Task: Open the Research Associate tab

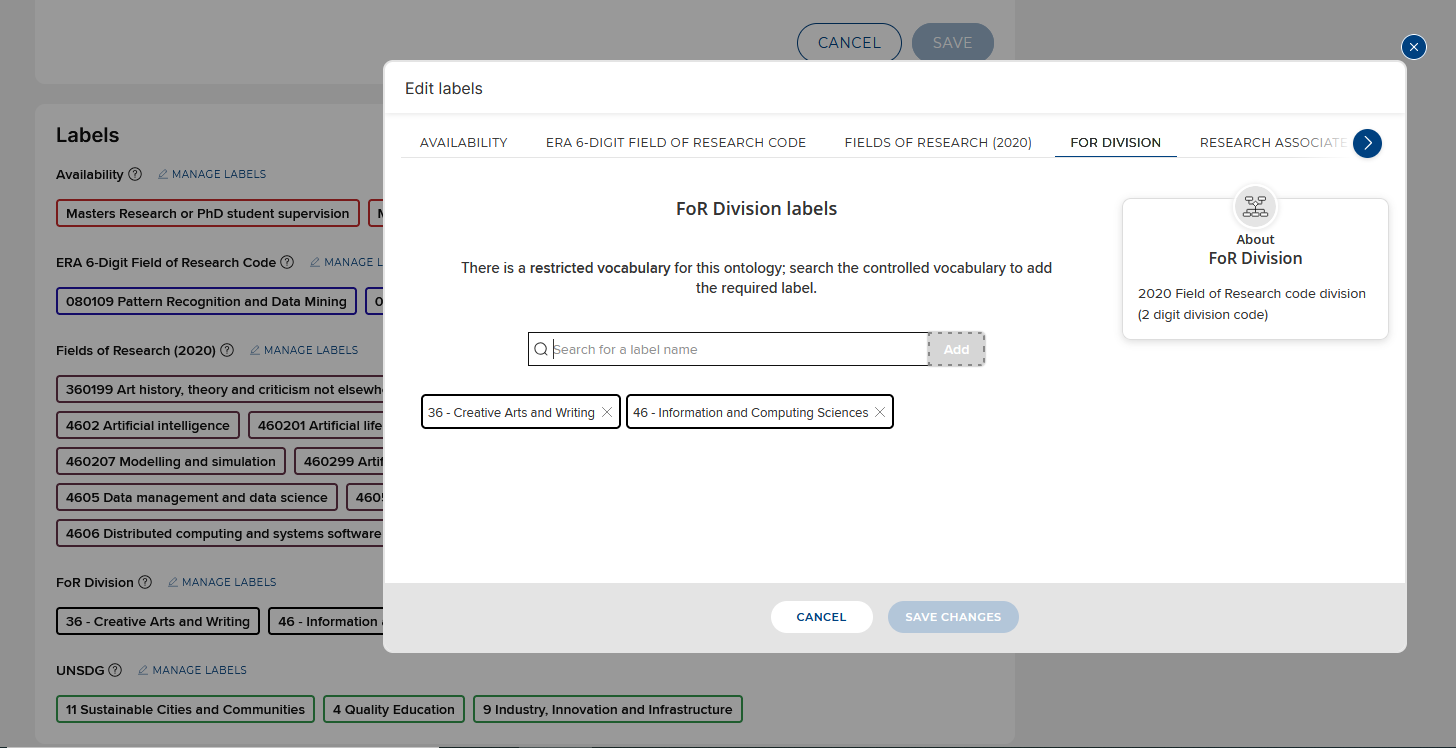Action: tap(1272, 143)
